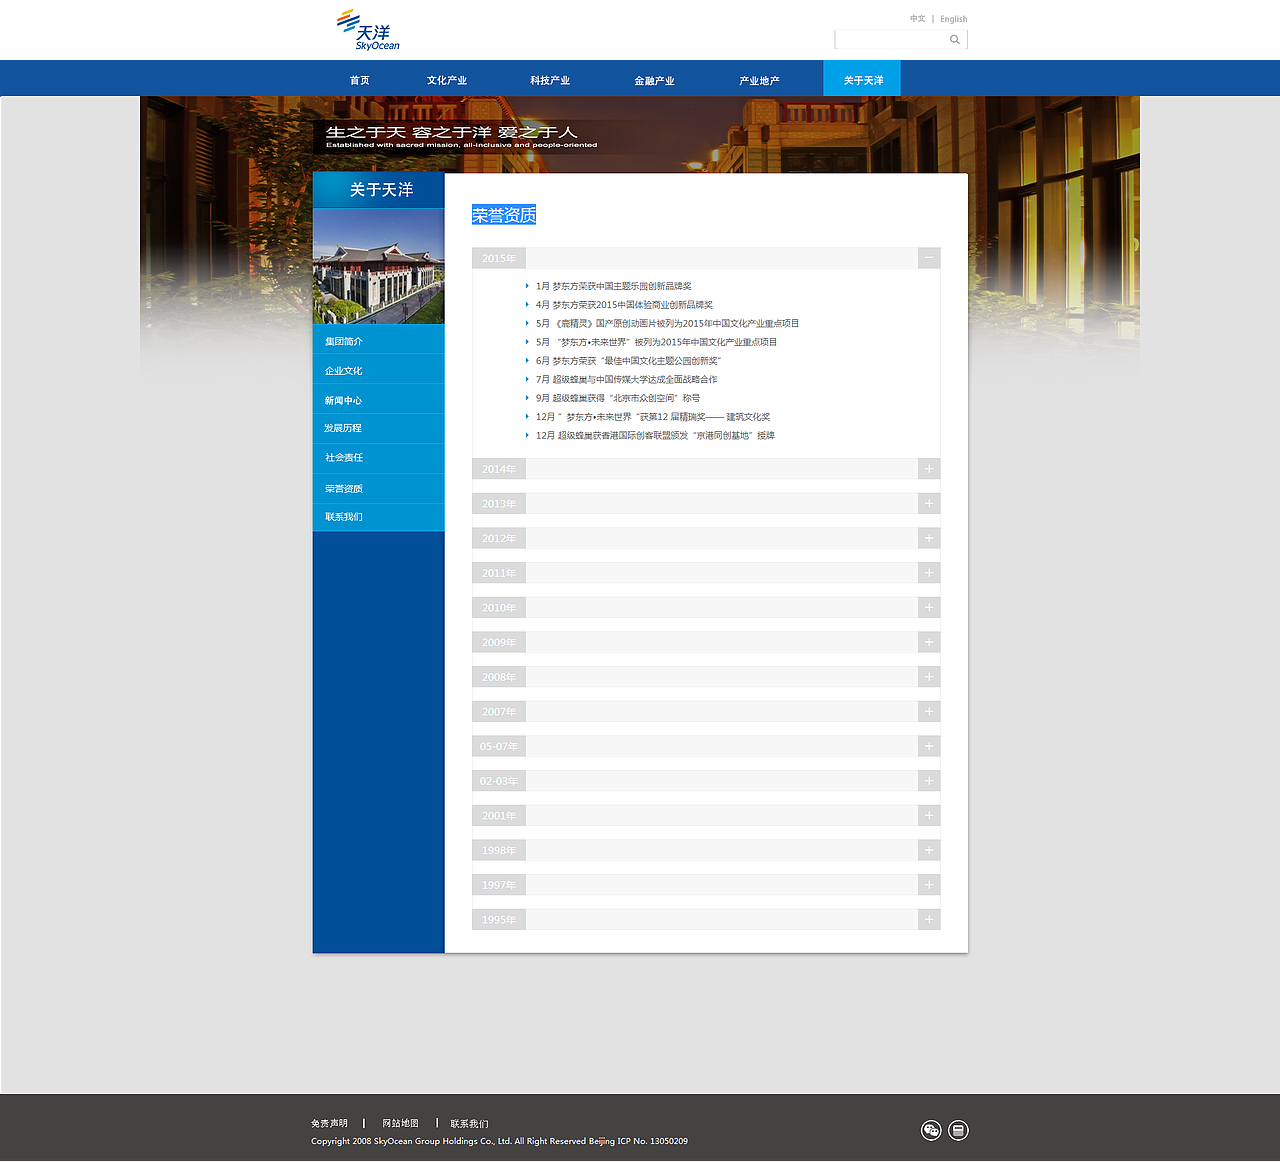Click the 2014年 year label
Viewport: 1280px width, 1162px height.
[499, 469]
